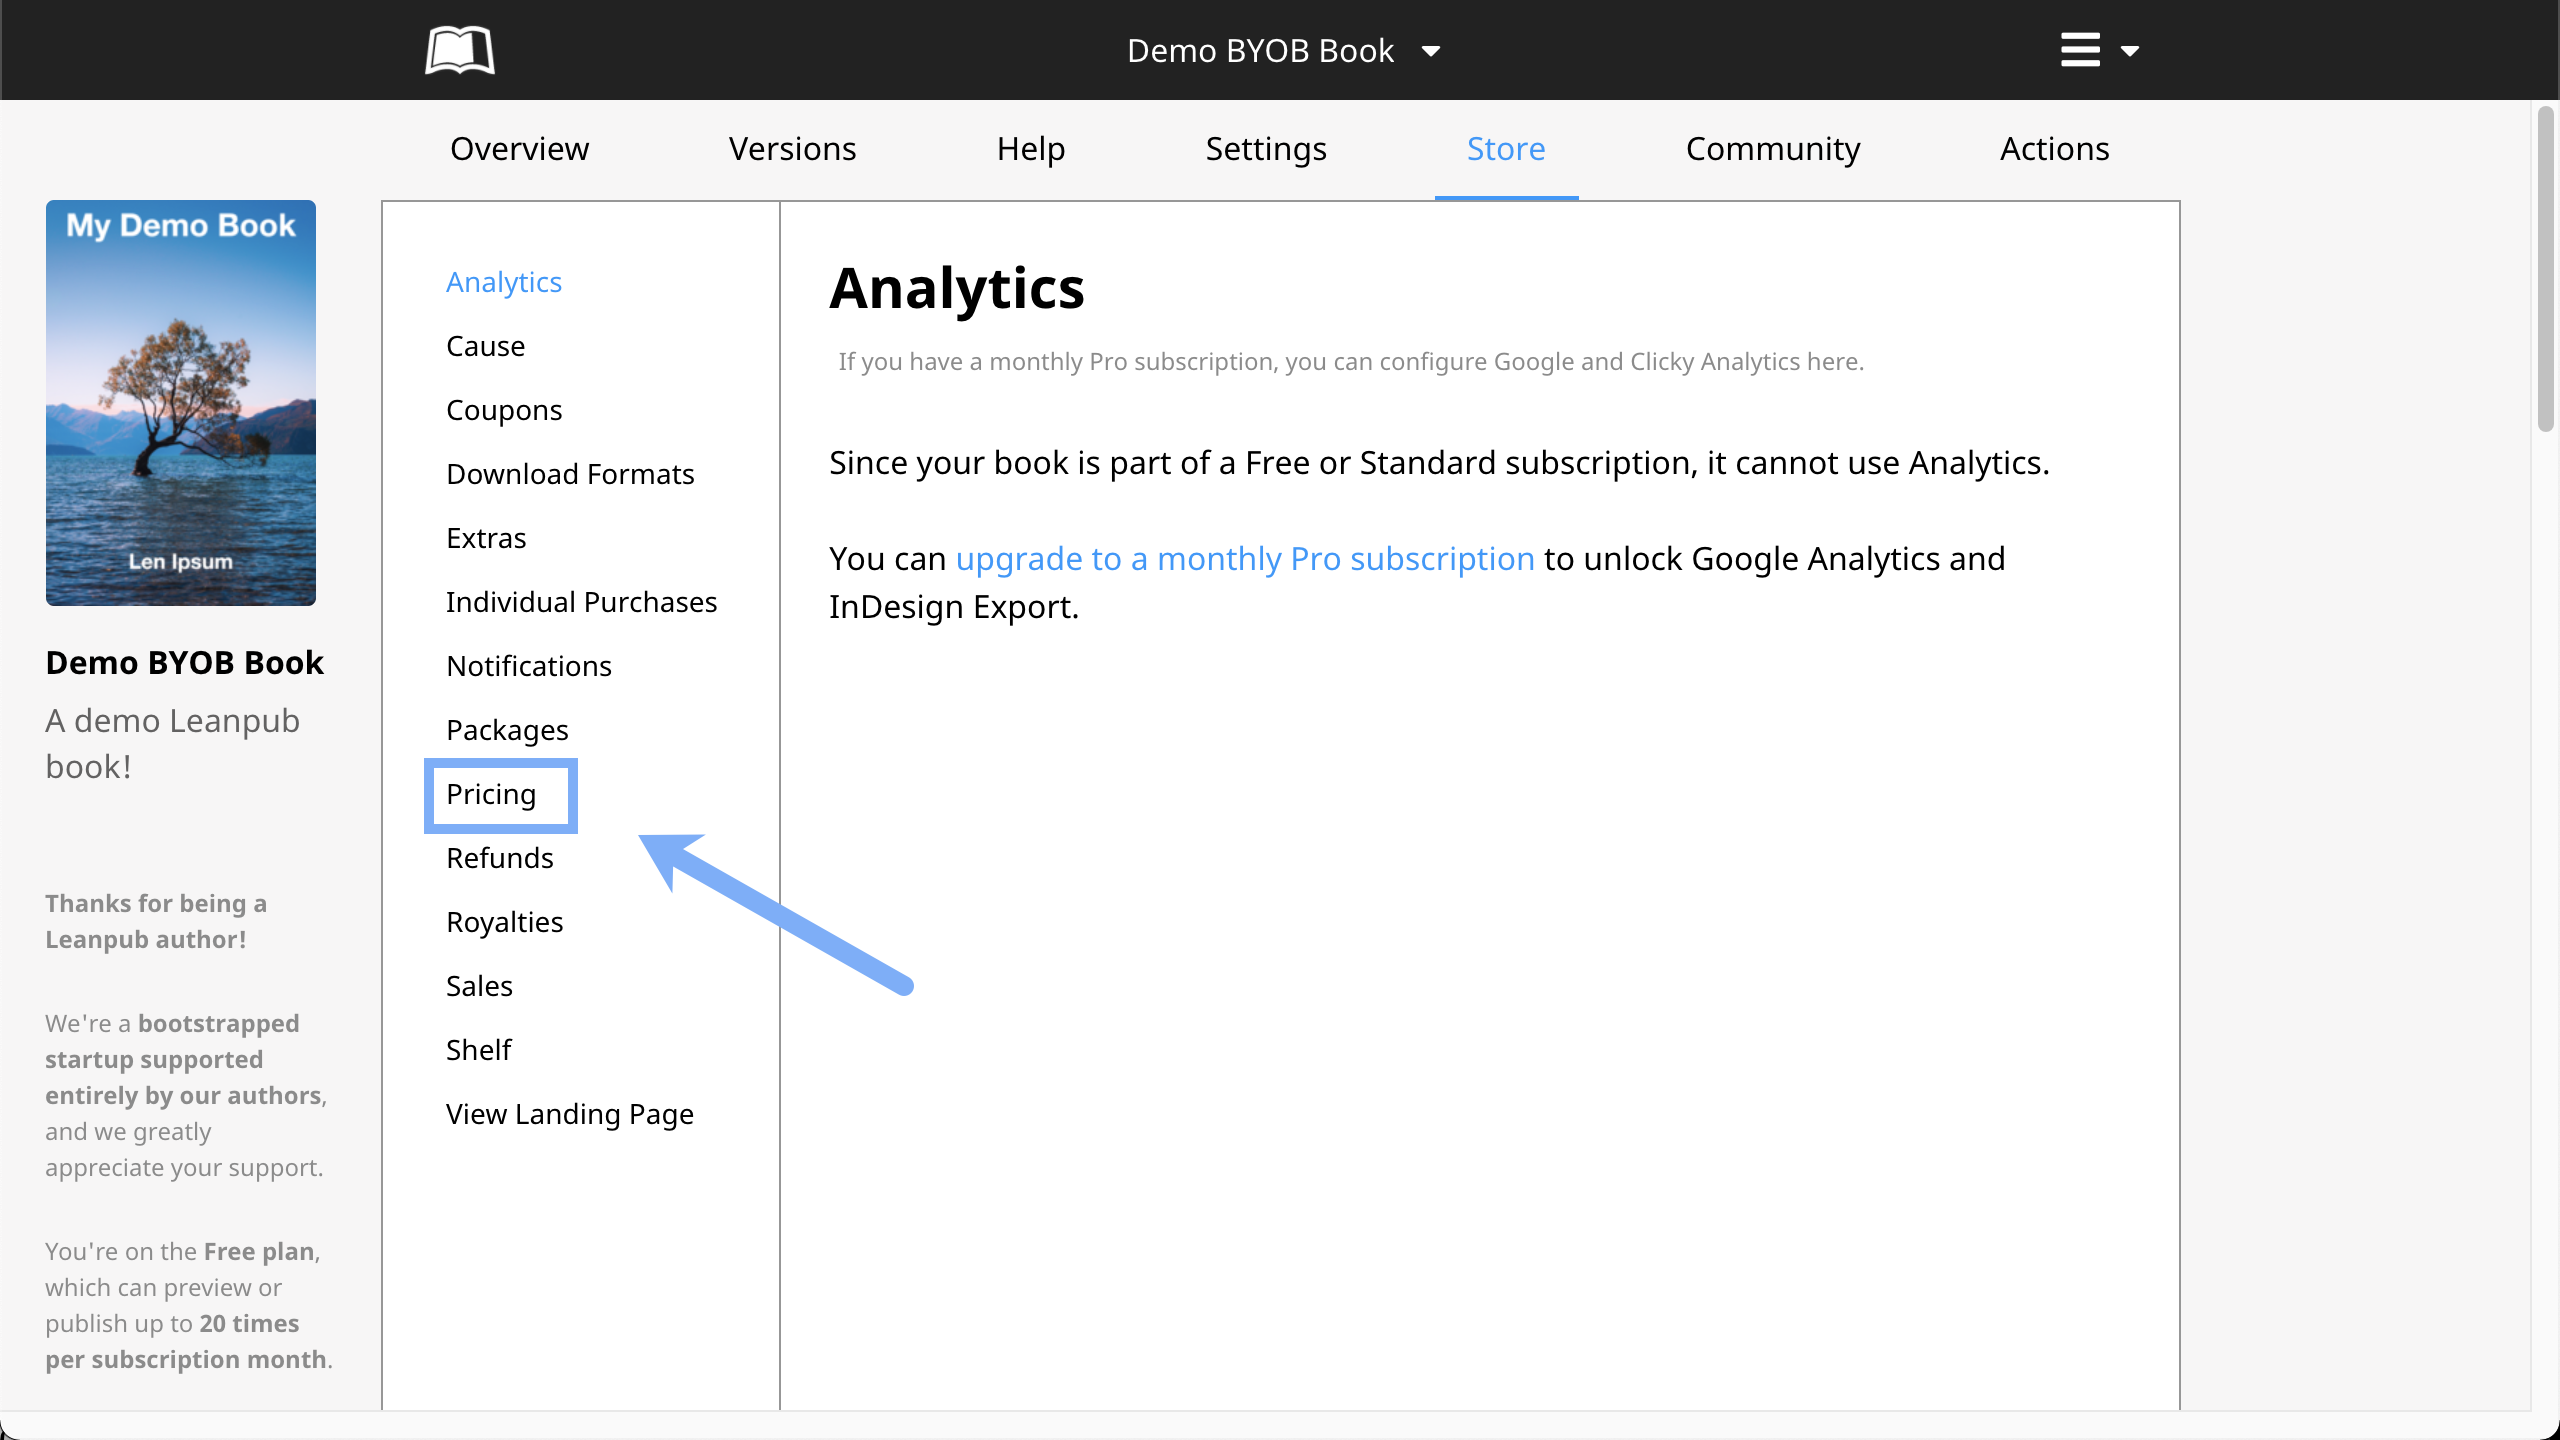The height and width of the screenshot is (1440, 2560).
Task: Switch to the Overview tab
Action: click(x=519, y=148)
